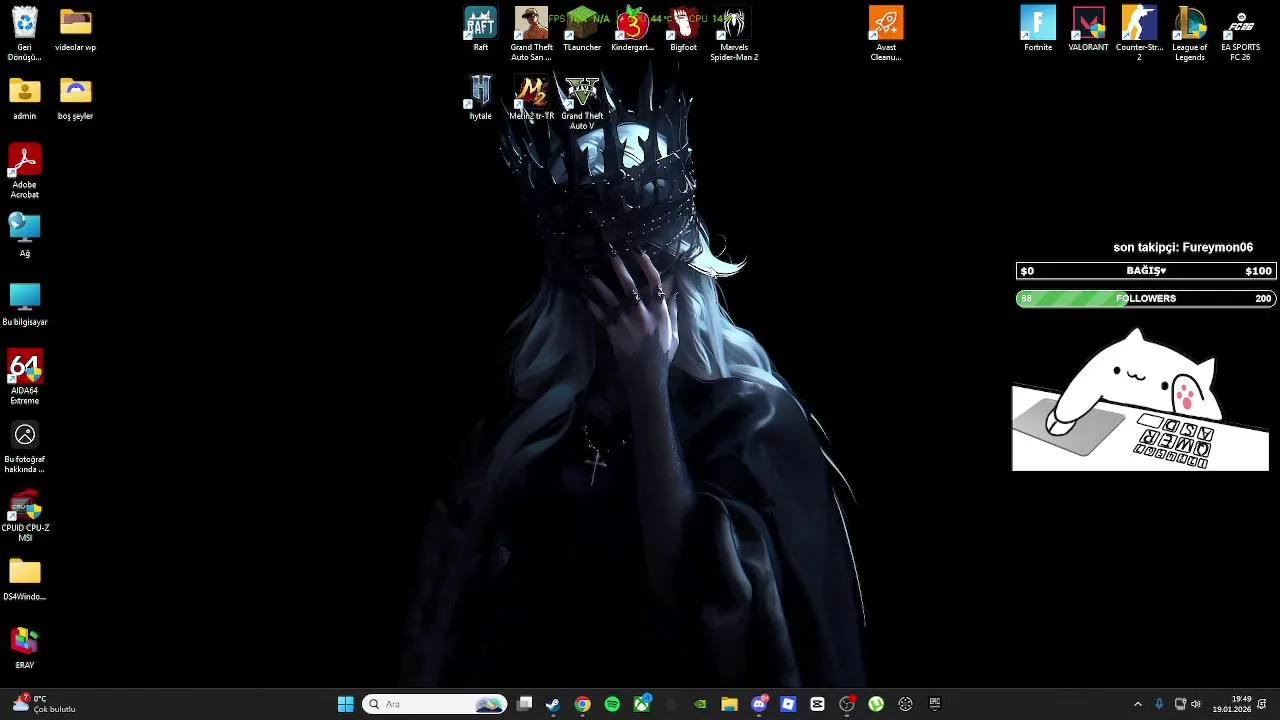Launch AIDA64 Extreme shortcut
The height and width of the screenshot is (720, 1280).
tap(24, 377)
